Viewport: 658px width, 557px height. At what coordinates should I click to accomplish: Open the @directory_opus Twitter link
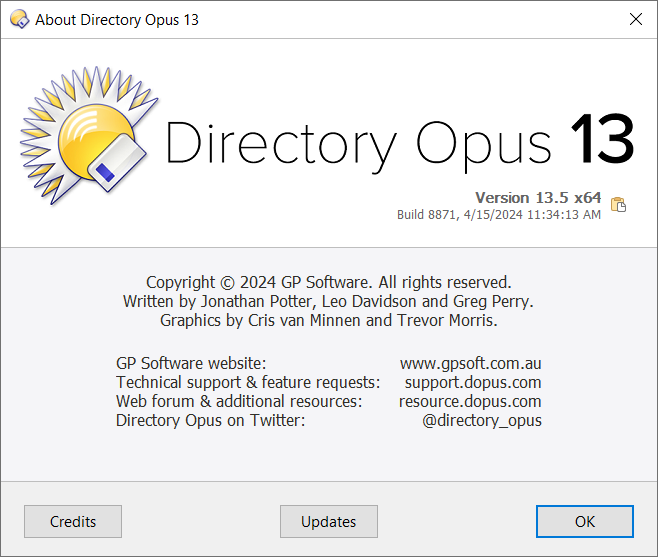(482, 420)
